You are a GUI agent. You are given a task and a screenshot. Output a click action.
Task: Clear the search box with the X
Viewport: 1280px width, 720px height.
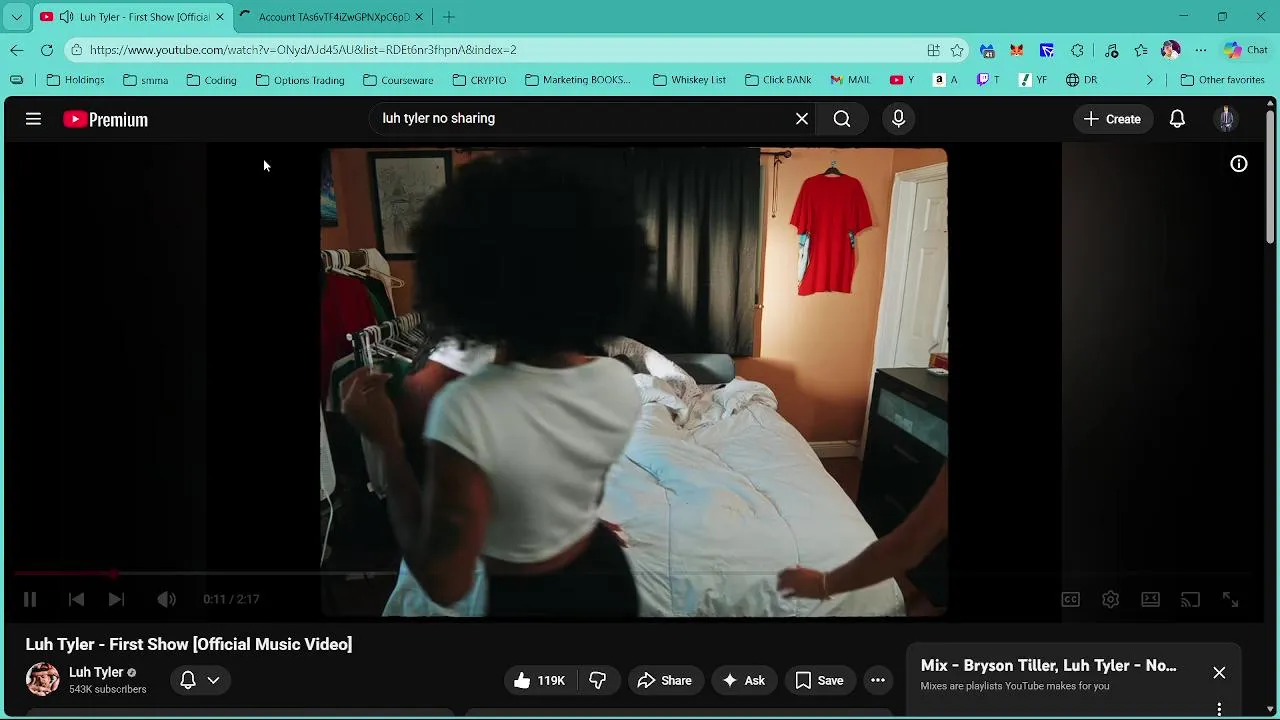pyautogui.click(x=802, y=119)
